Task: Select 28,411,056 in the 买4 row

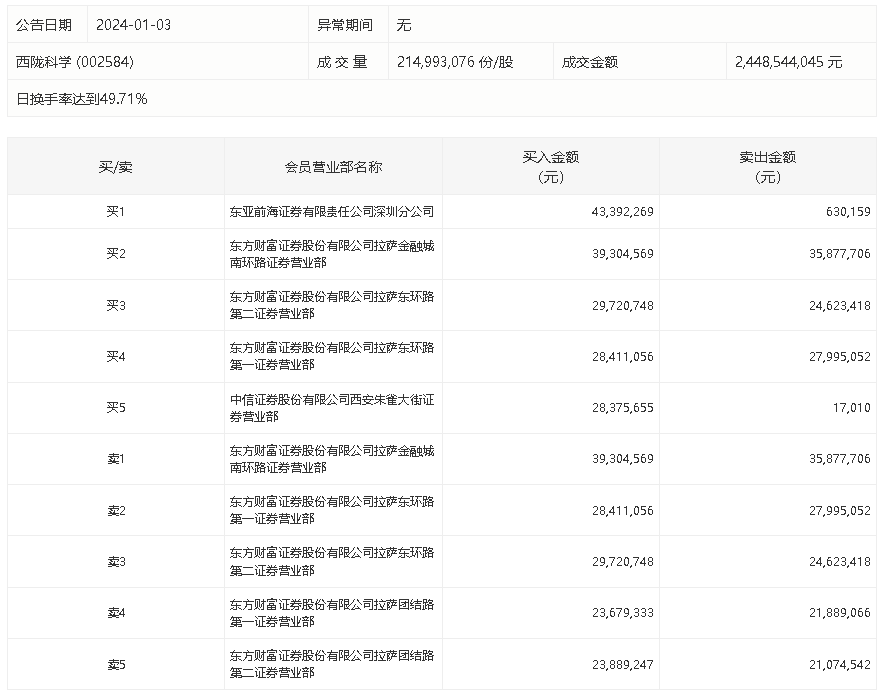Action: (x=622, y=356)
